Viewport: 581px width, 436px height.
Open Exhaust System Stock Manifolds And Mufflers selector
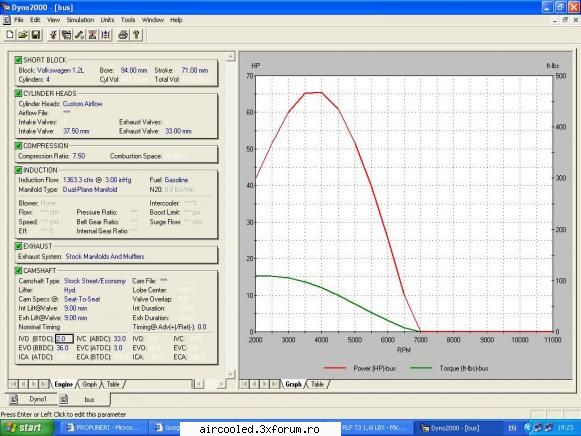coord(105,256)
